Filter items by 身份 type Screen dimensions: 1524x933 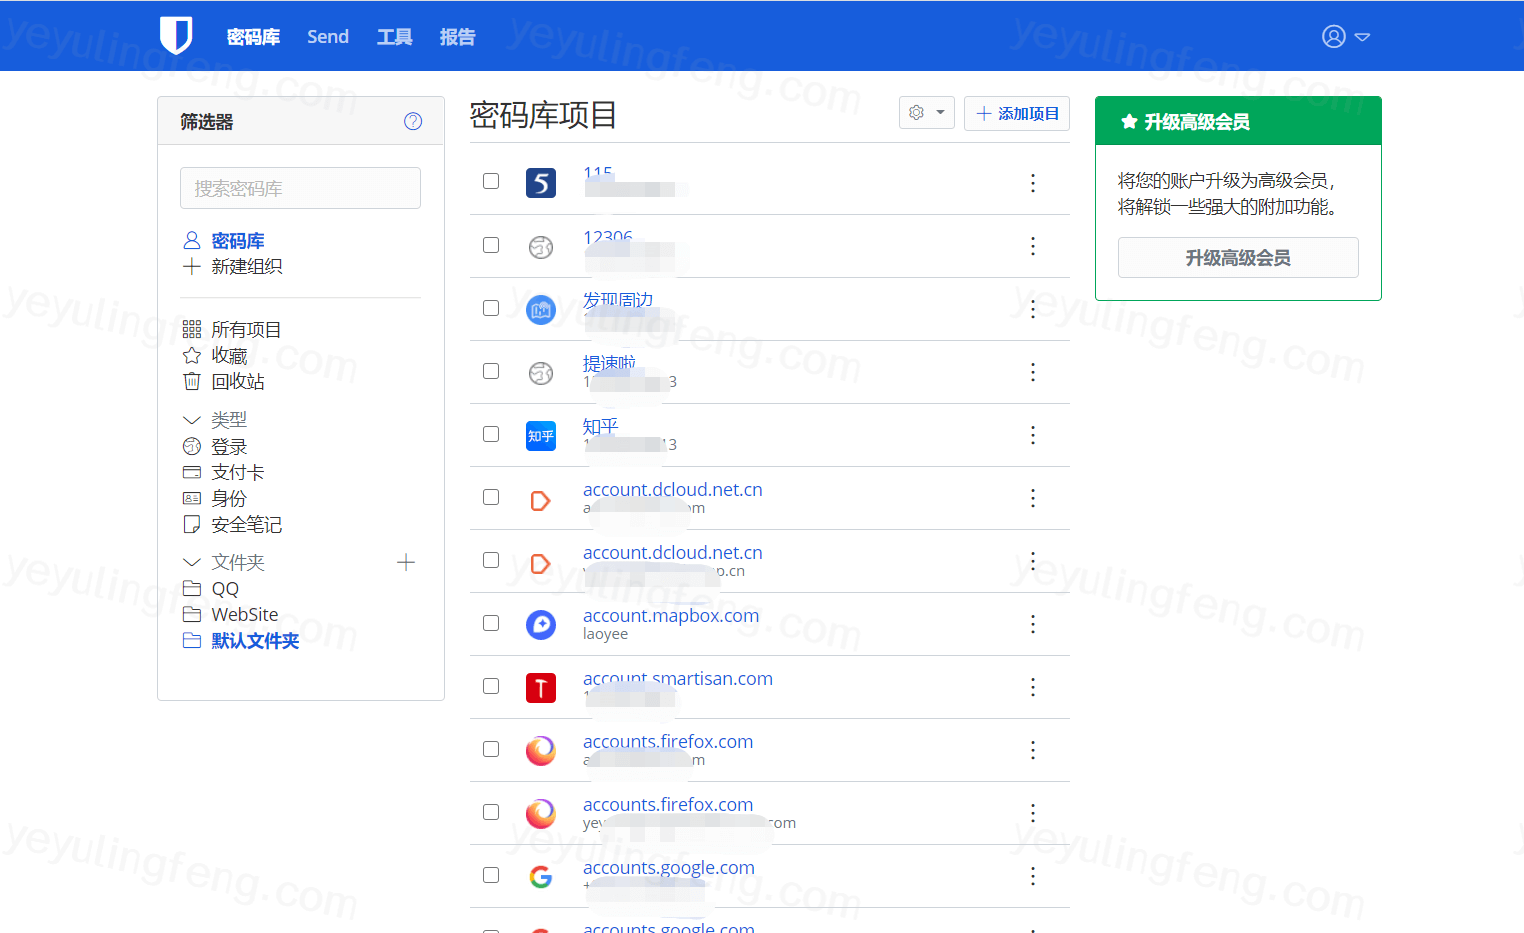point(229,499)
